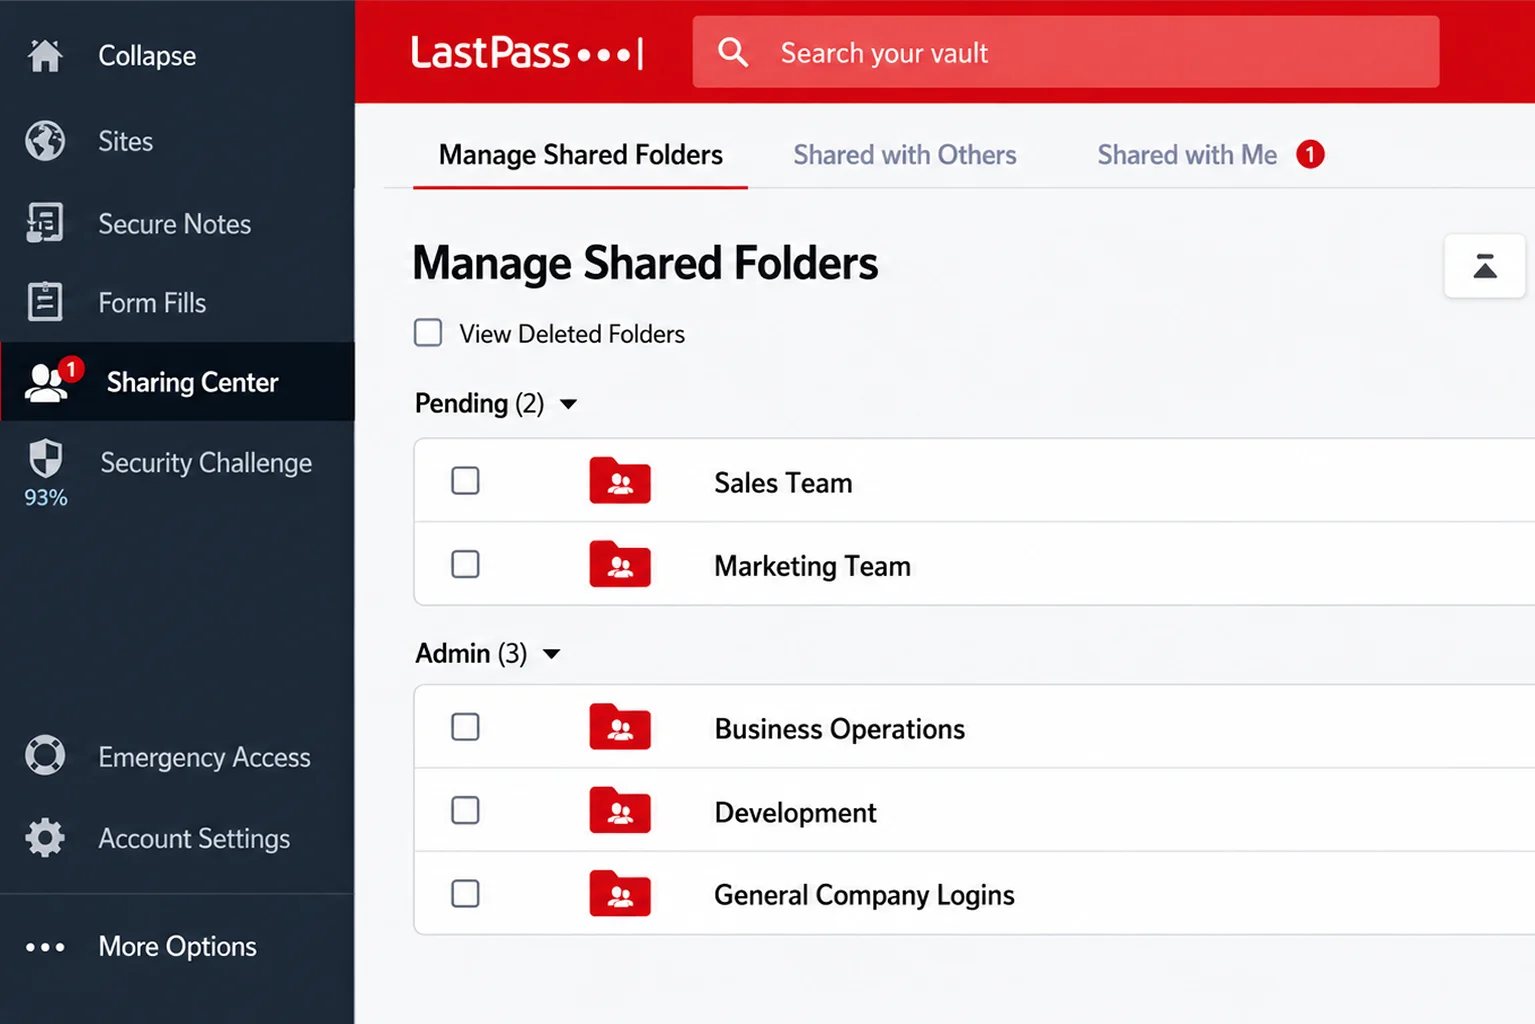1535x1024 pixels.
Task: Open Emergency Access lifebuoy icon
Action: click(x=45, y=756)
